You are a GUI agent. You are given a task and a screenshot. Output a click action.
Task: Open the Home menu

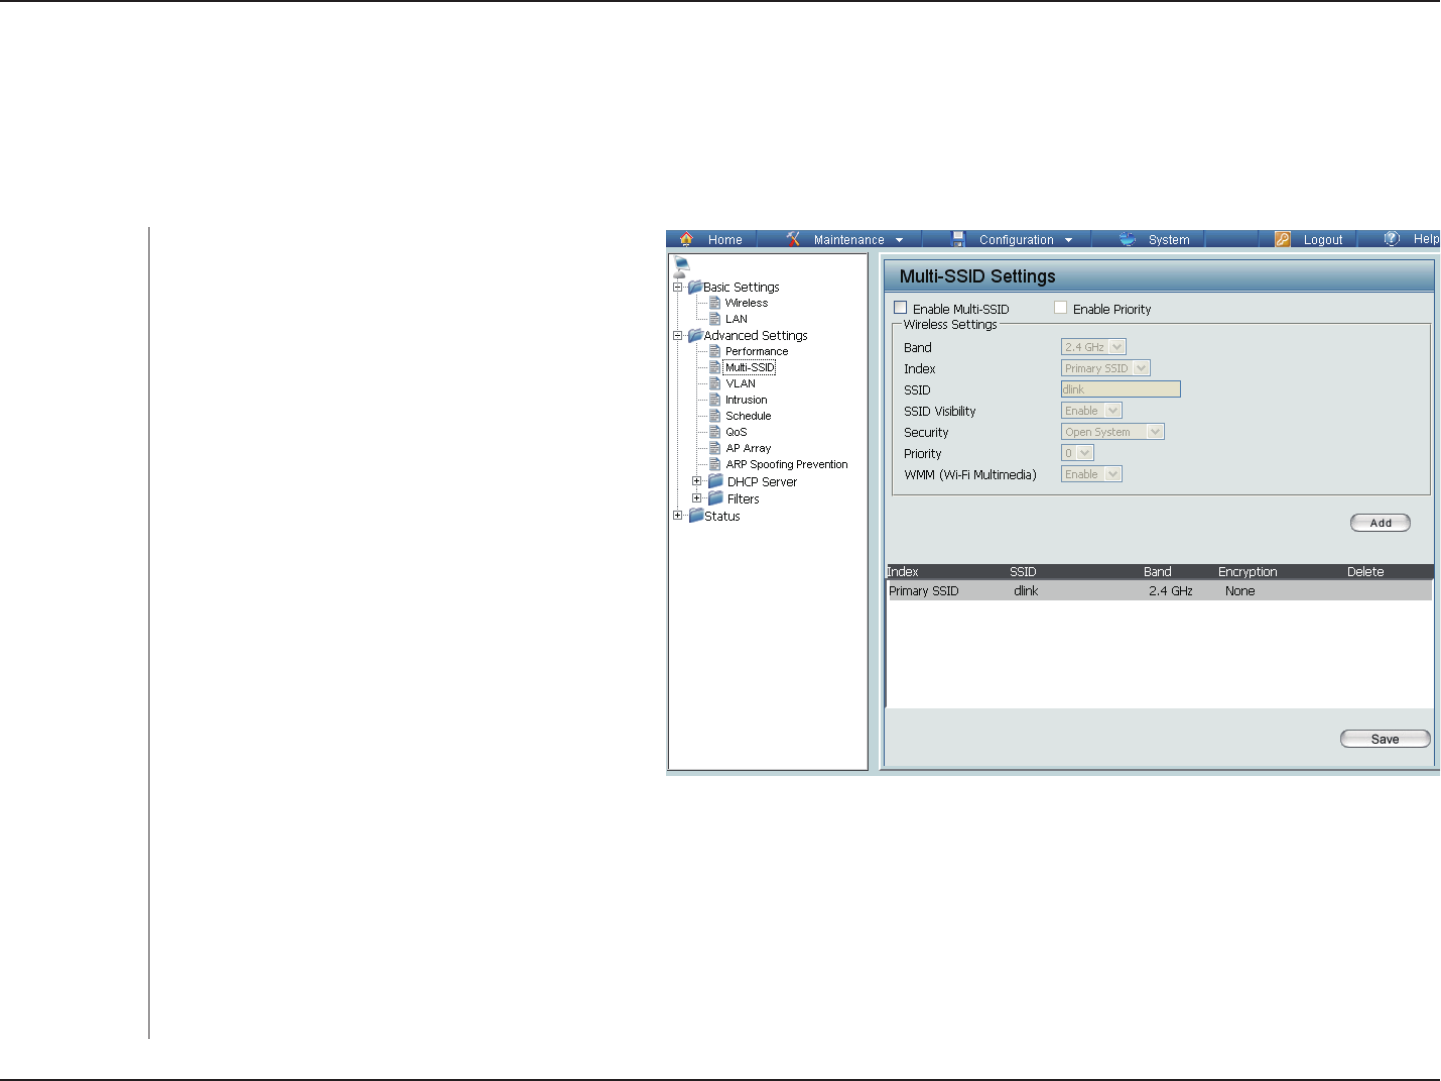click(725, 240)
